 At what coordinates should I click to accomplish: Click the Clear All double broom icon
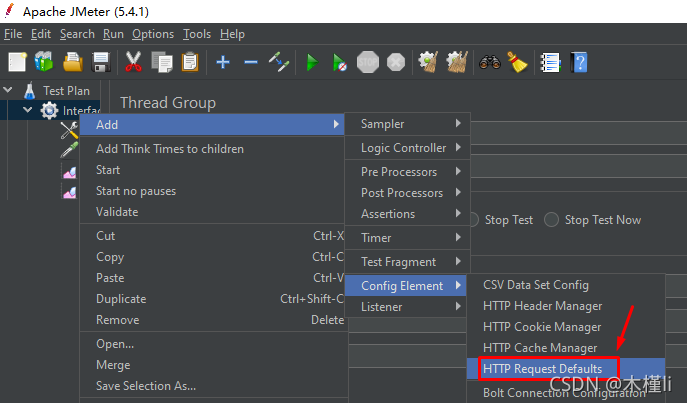(457, 62)
